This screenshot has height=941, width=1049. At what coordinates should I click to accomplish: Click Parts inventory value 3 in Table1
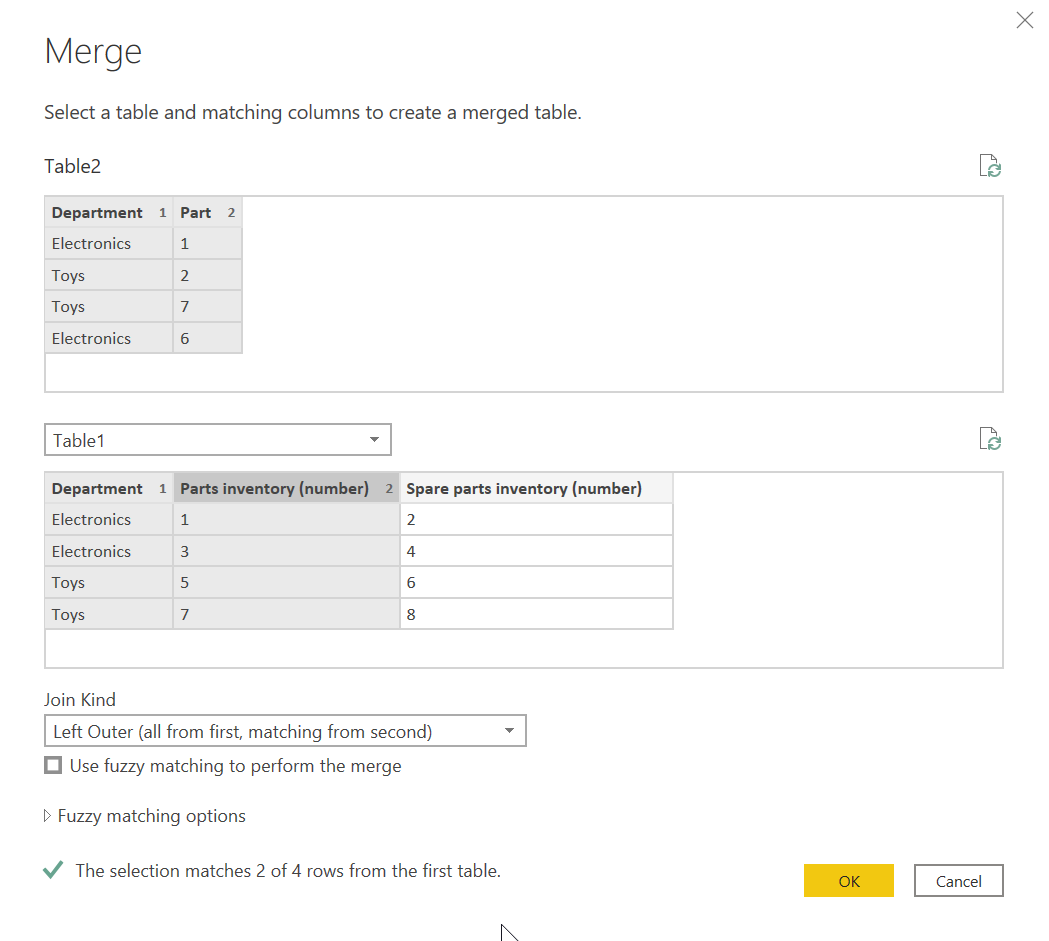tap(286, 551)
